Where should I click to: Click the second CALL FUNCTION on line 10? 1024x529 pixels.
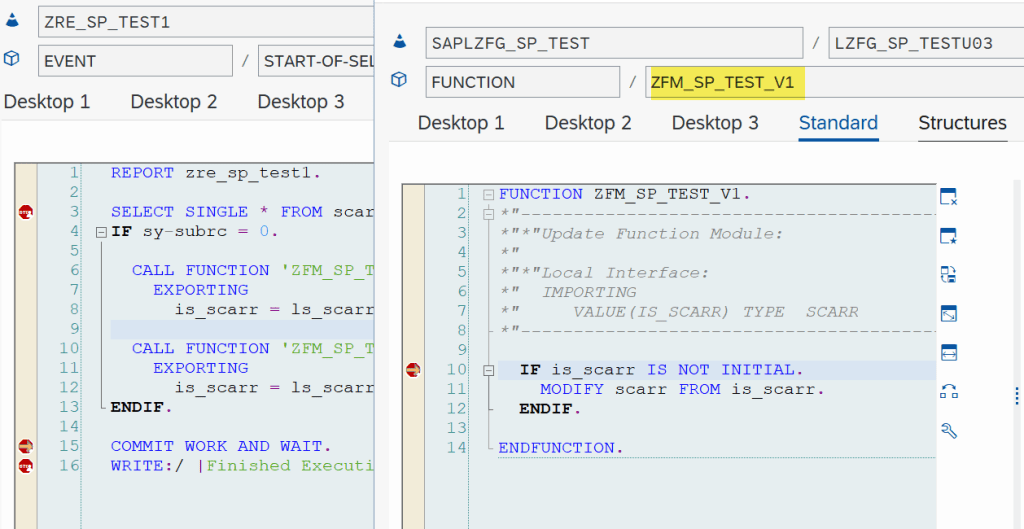click(252, 349)
